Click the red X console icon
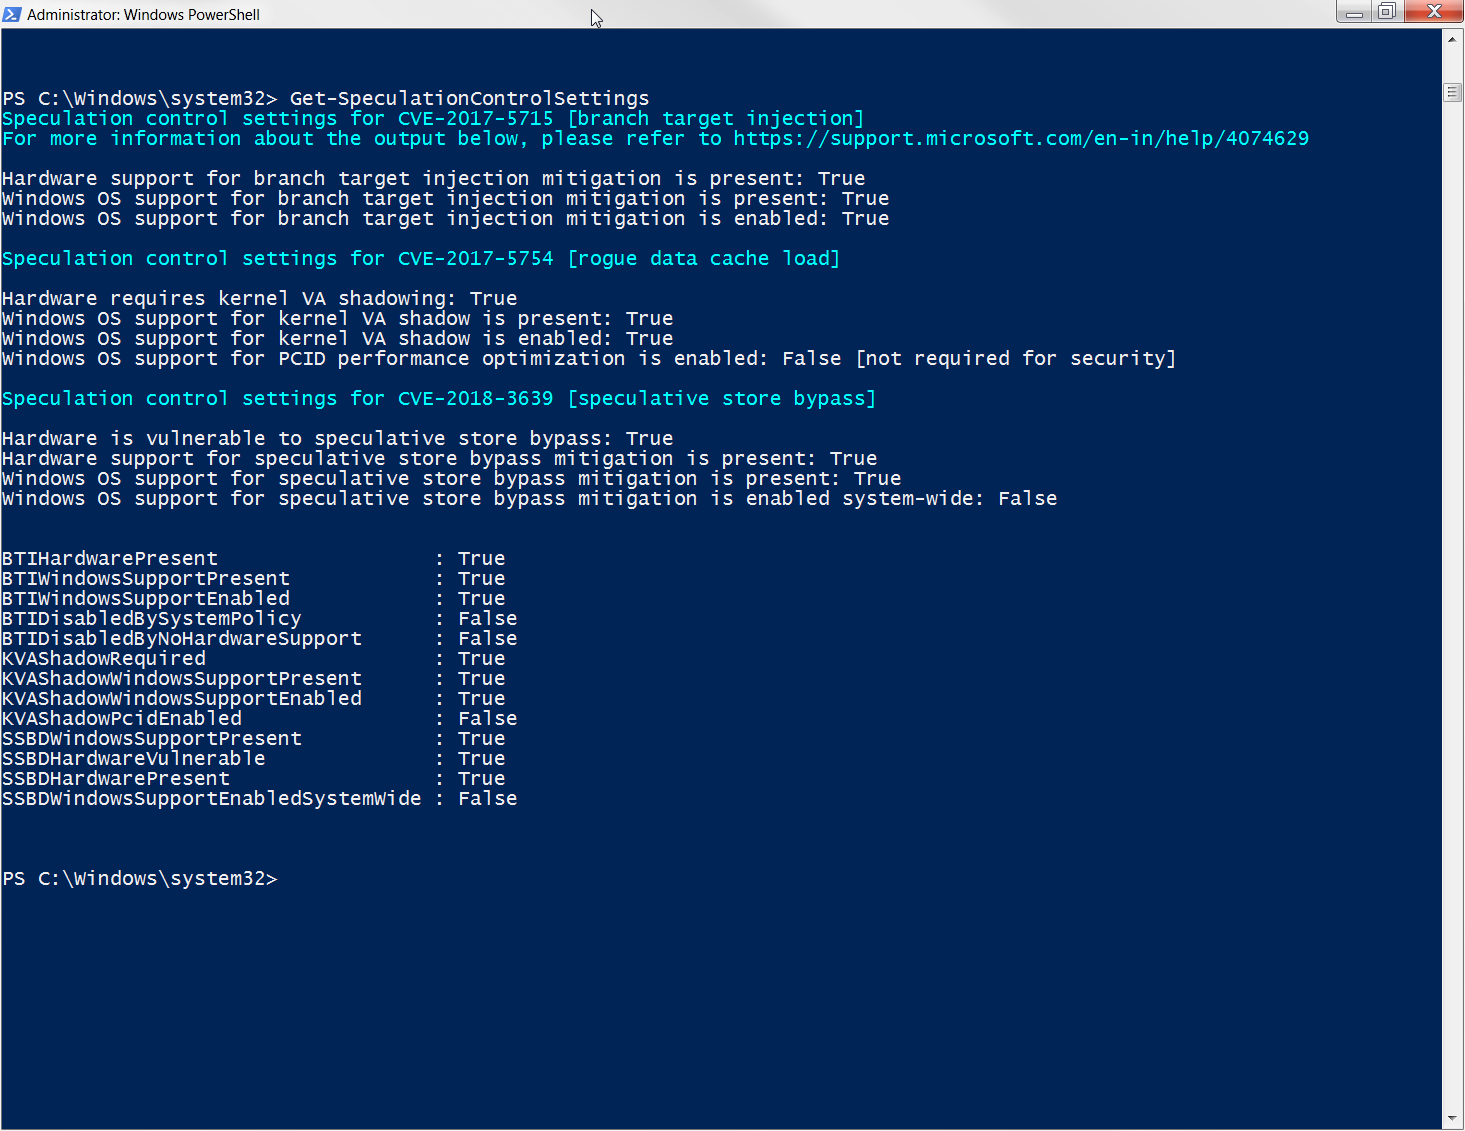The height and width of the screenshot is (1131, 1465). click(x=1434, y=13)
